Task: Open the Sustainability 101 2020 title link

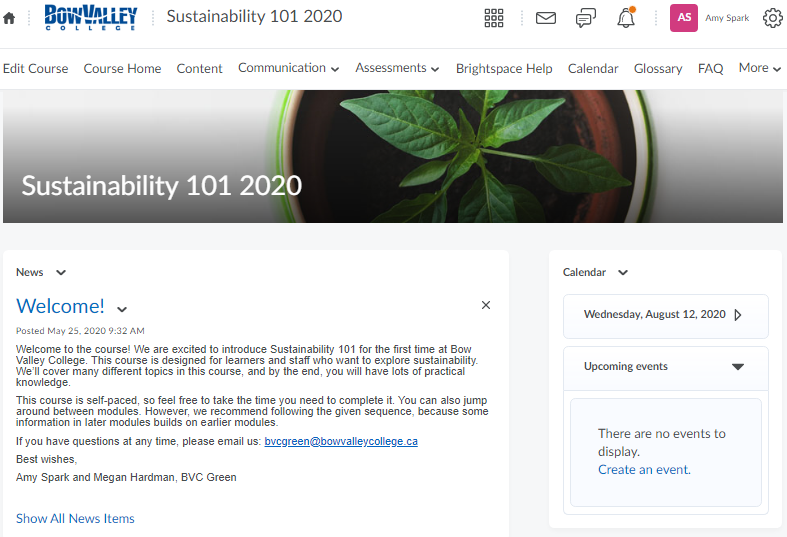Action: point(254,16)
